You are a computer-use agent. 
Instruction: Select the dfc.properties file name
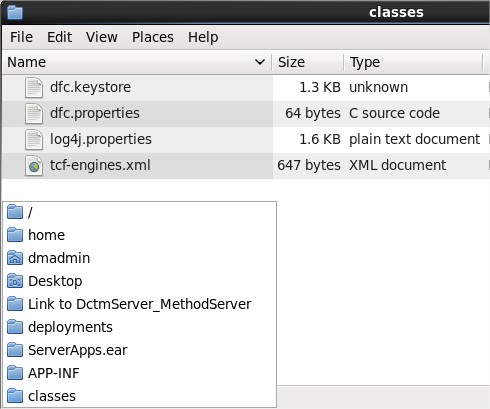[x=95, y=113]
